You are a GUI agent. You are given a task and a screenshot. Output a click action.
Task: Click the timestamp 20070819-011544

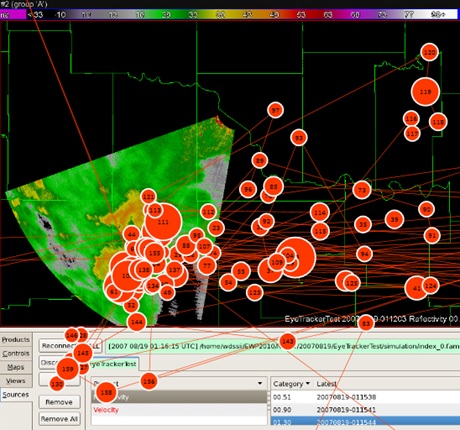(346, 422)
